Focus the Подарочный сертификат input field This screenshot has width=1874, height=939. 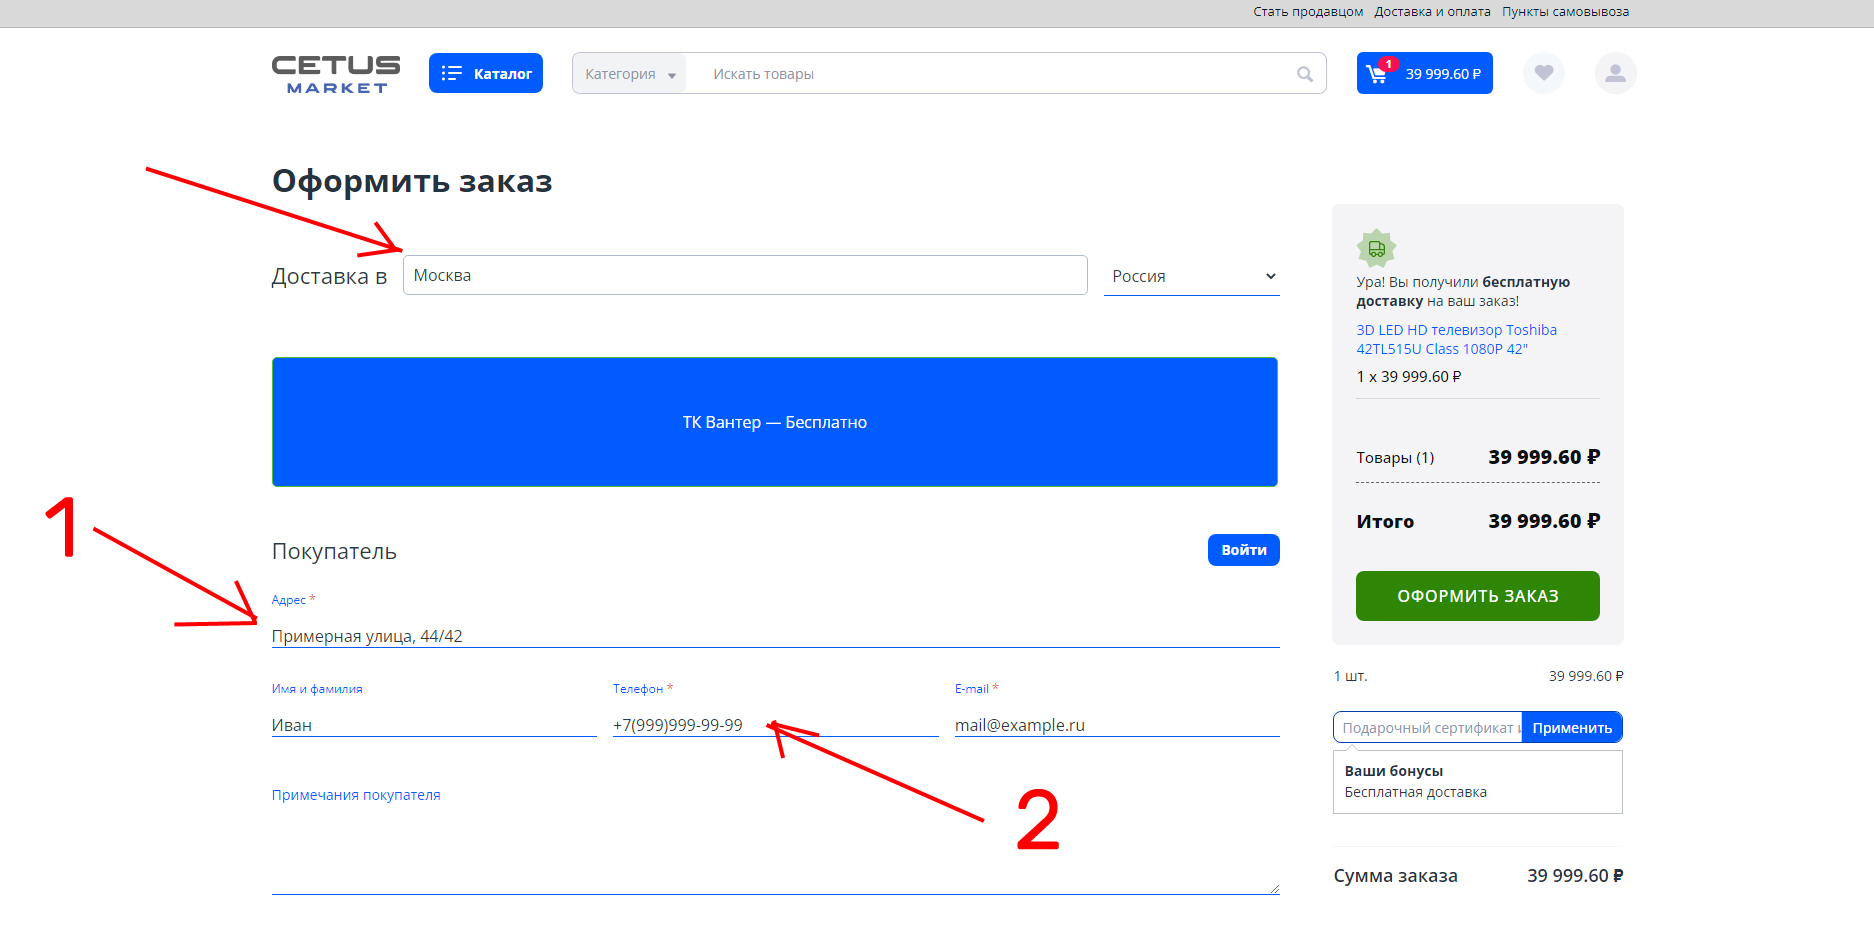pos(1426,728)
